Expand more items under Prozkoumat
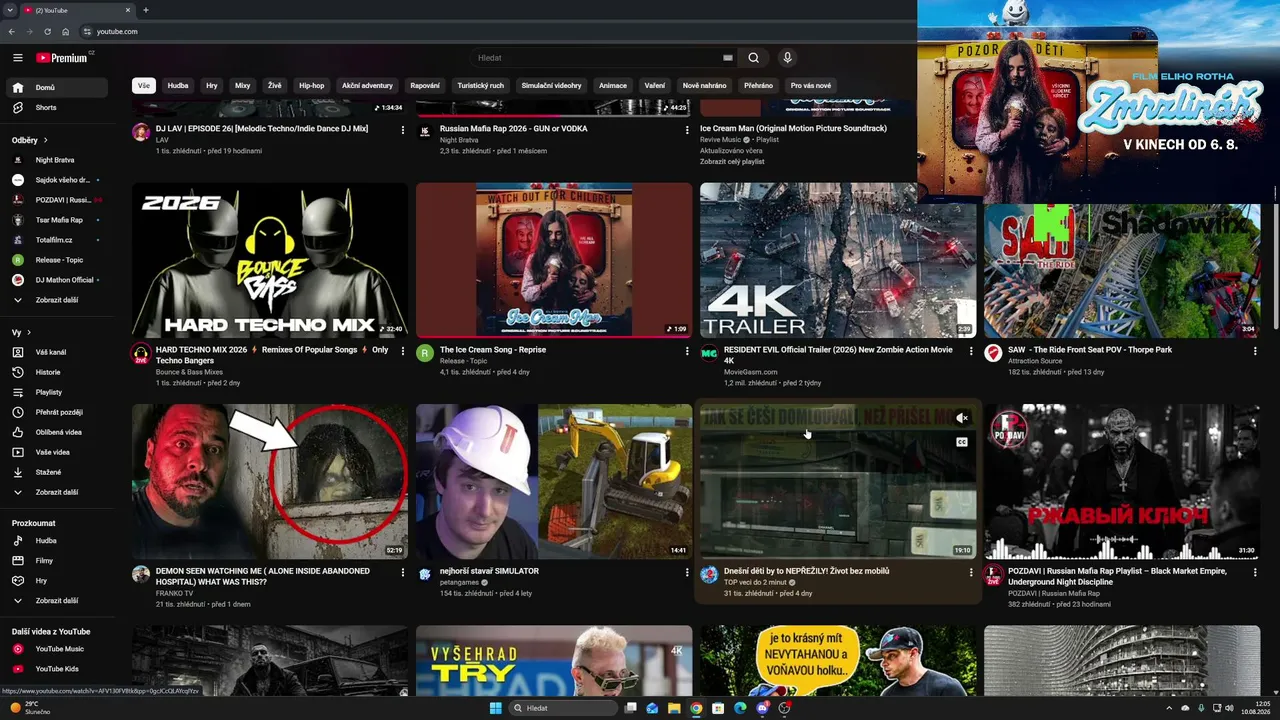 tap(57, 601)
